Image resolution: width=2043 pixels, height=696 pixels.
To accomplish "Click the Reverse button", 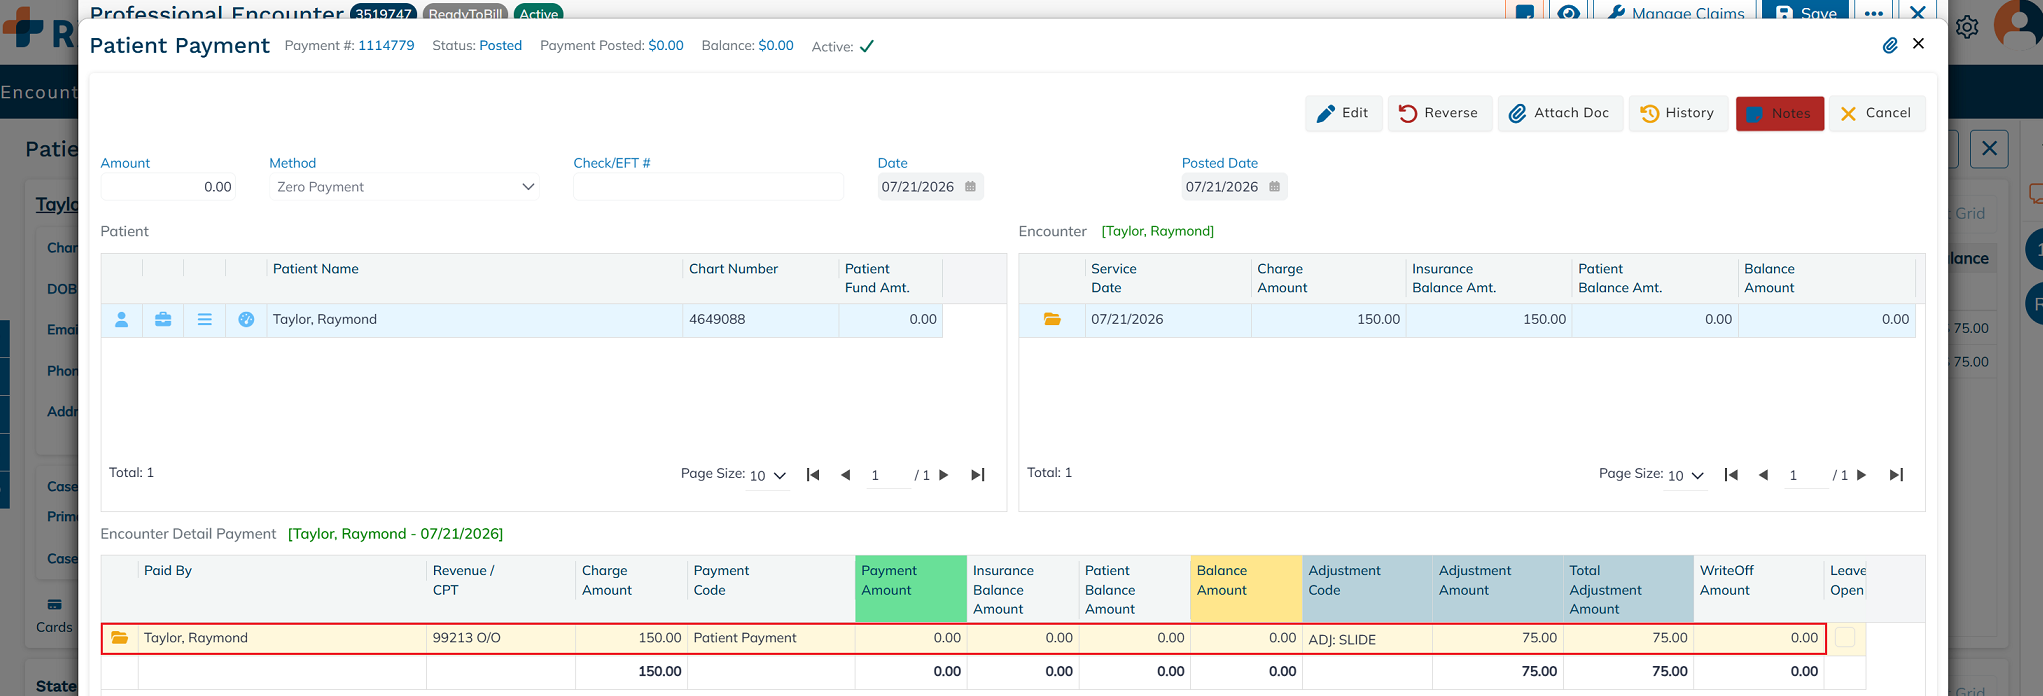I will [1439, 113].
